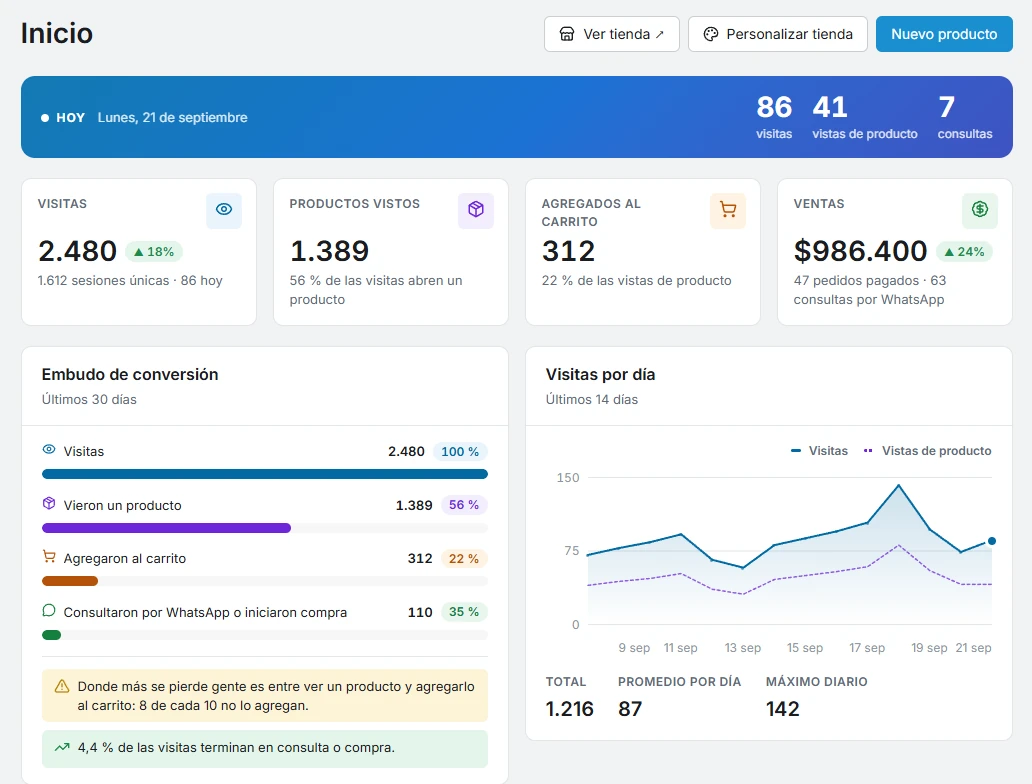
Task: Click the Máximo diario value 142
Action: point(783,709)
